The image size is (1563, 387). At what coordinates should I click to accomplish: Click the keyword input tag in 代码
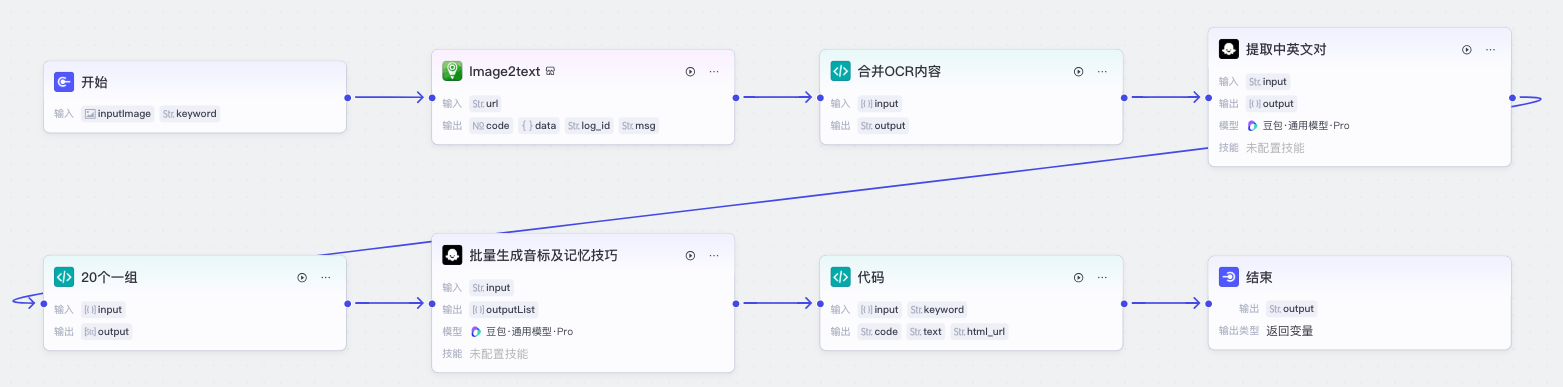[x=937, y=309]
